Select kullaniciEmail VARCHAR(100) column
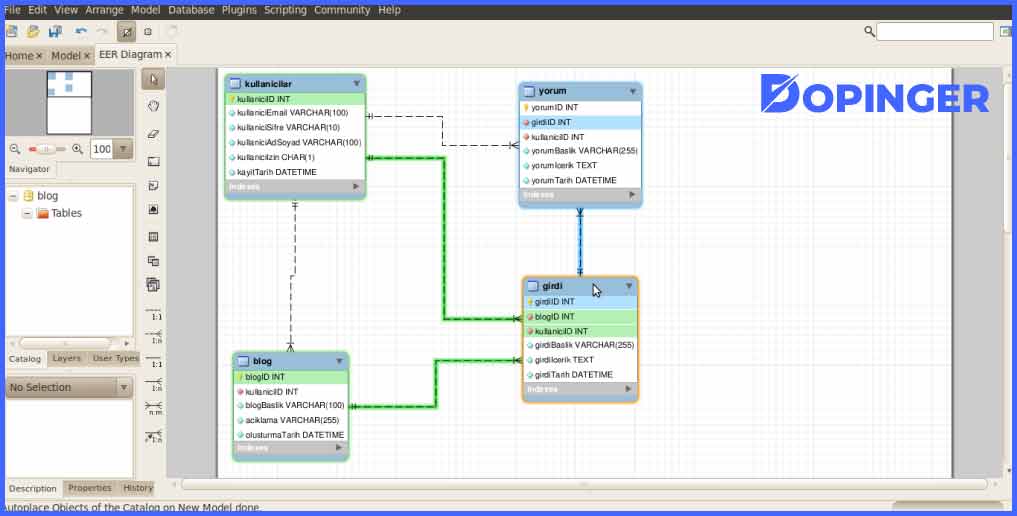Viewport: 1017px width, 516px height. (x=295, y=113)
